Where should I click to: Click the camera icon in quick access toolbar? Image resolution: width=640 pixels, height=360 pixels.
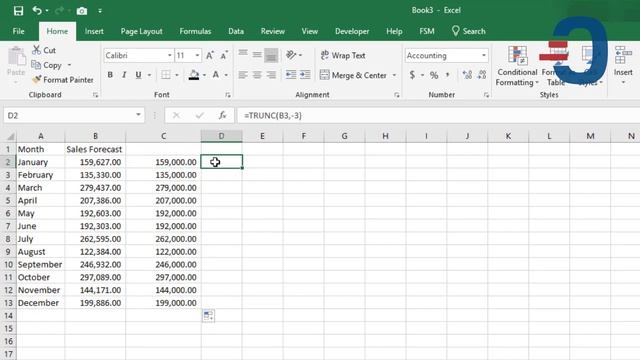click(82, 11)
